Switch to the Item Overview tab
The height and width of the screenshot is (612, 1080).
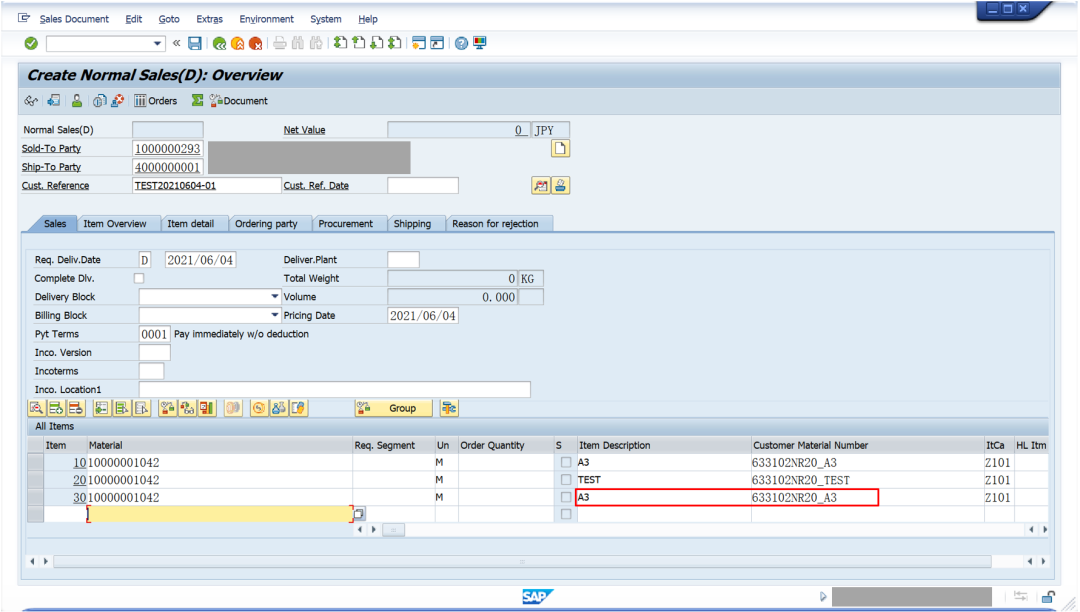[115, 224]
